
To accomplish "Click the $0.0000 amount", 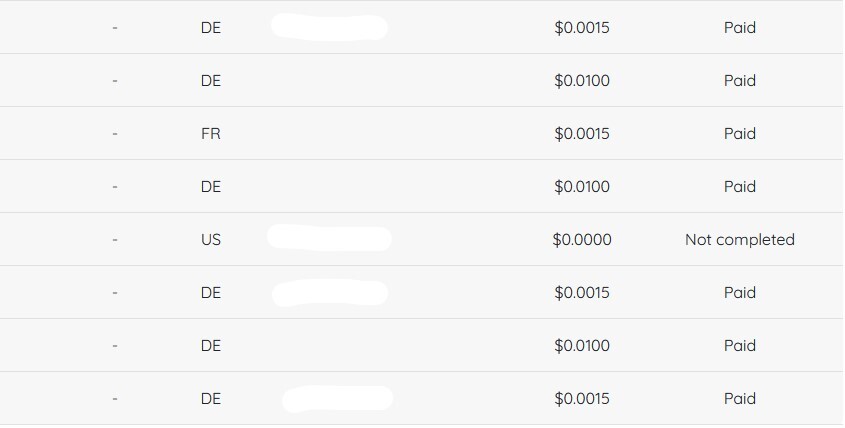I will pyautogui.click(x=581, y=240).
